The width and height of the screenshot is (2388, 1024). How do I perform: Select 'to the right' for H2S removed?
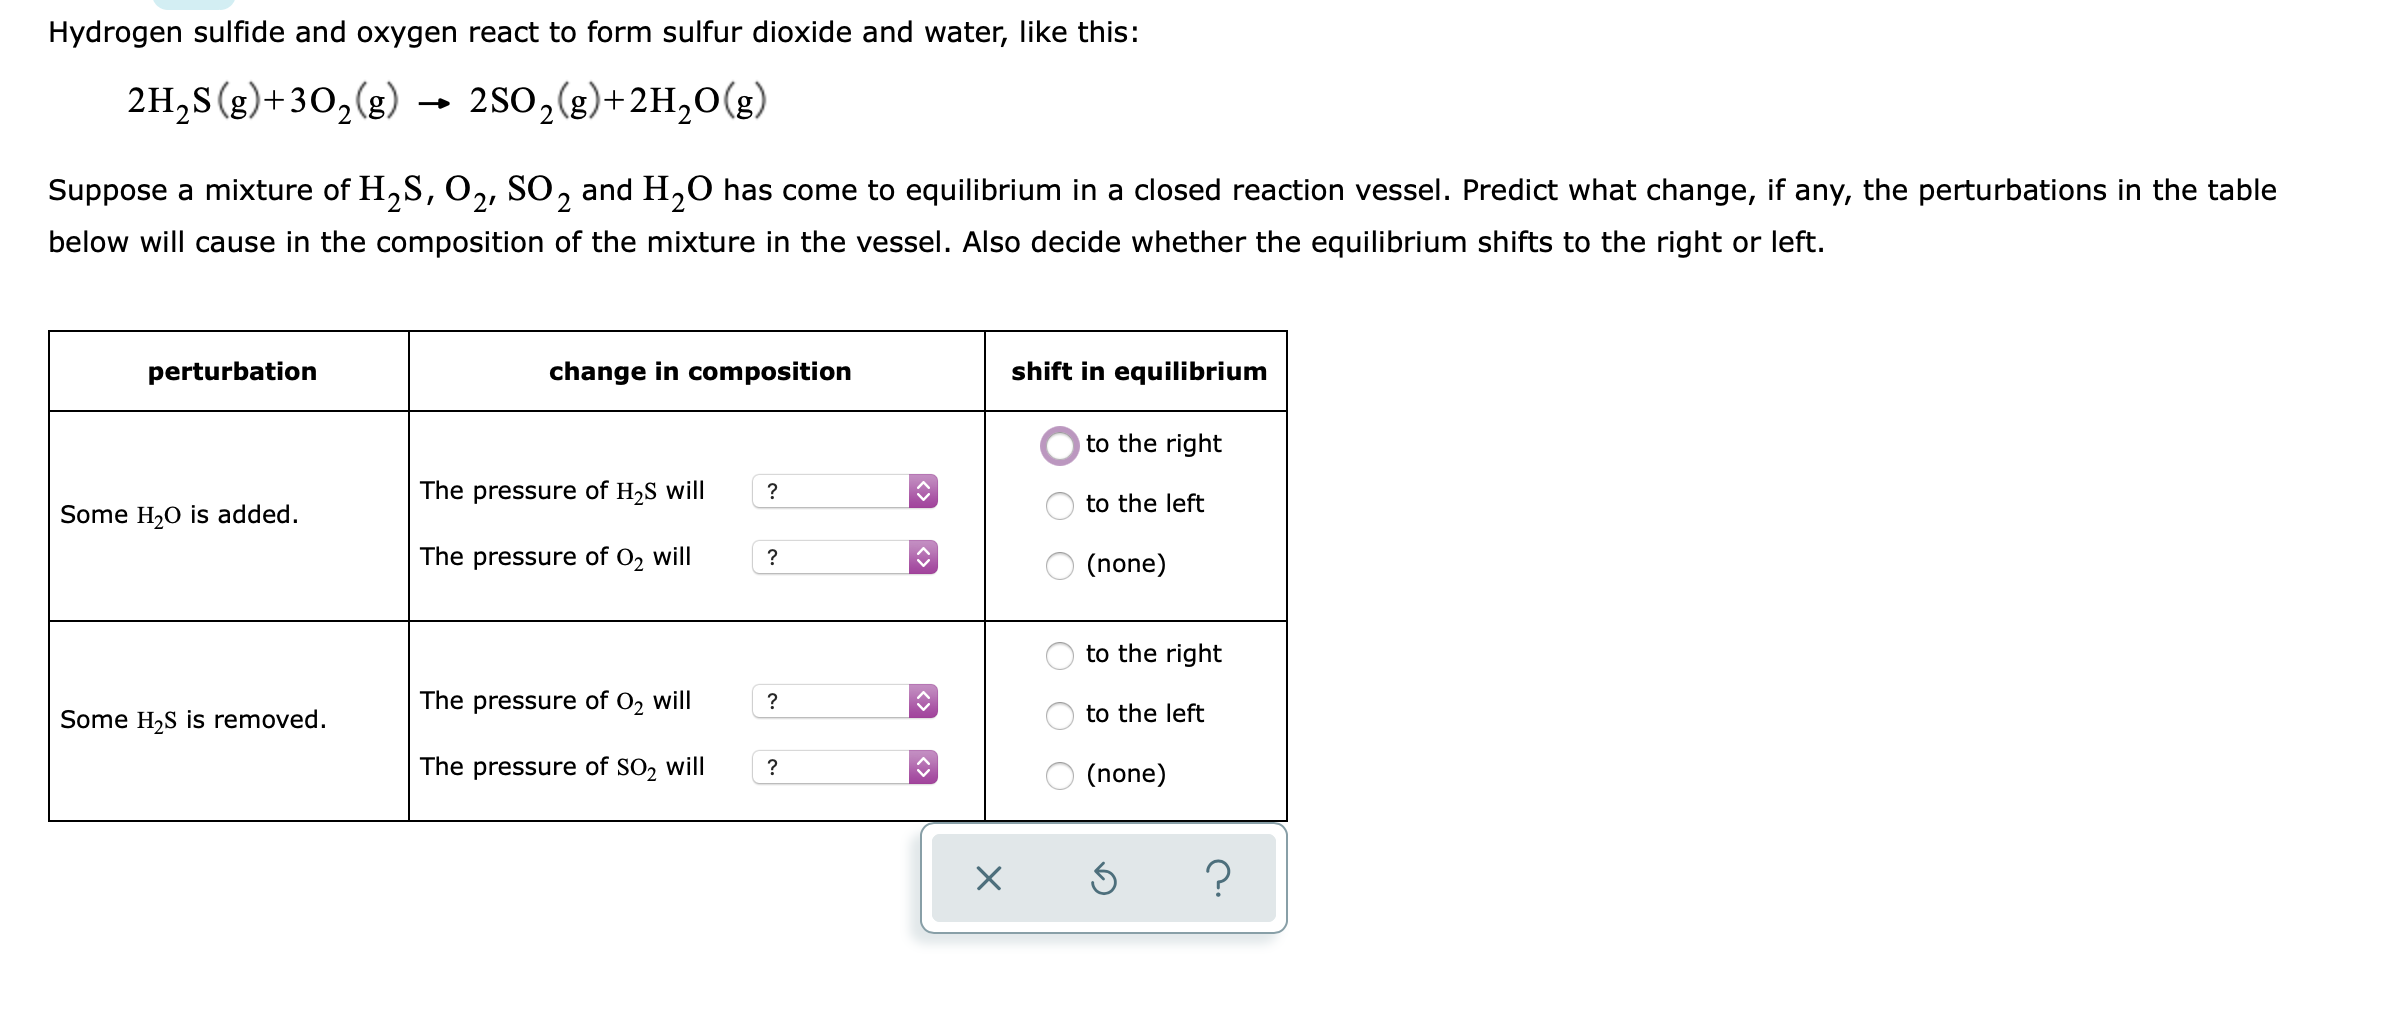(1060, 655)
